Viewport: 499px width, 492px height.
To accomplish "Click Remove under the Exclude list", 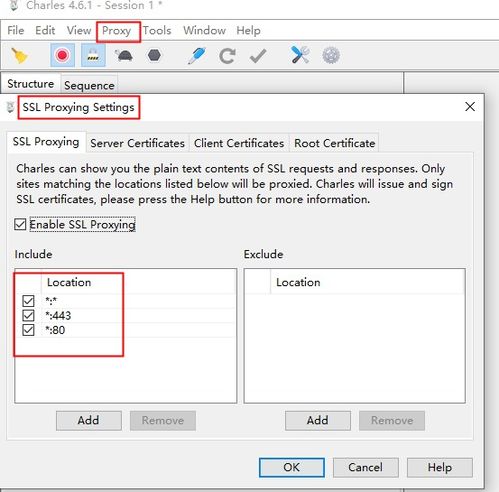I will click(x=392, y=420).
